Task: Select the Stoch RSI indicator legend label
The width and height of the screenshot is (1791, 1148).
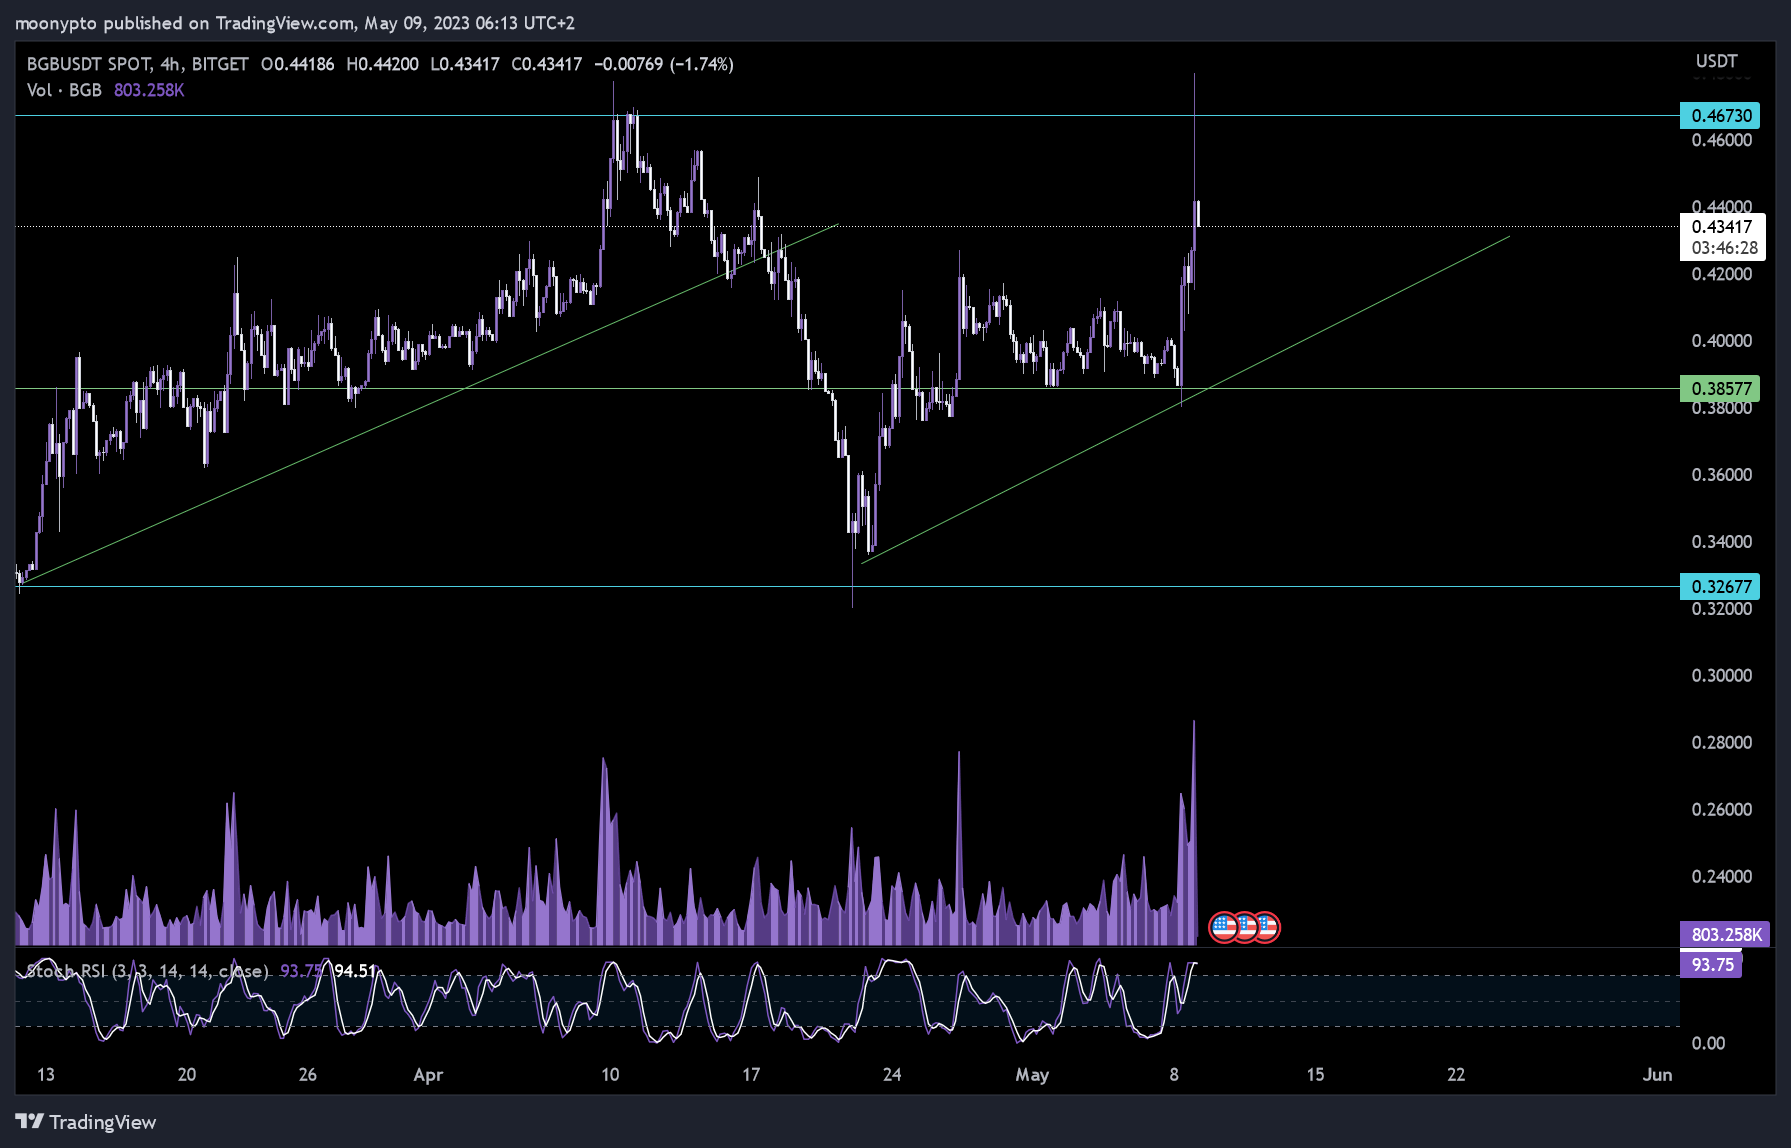Action: coord(147,971)
